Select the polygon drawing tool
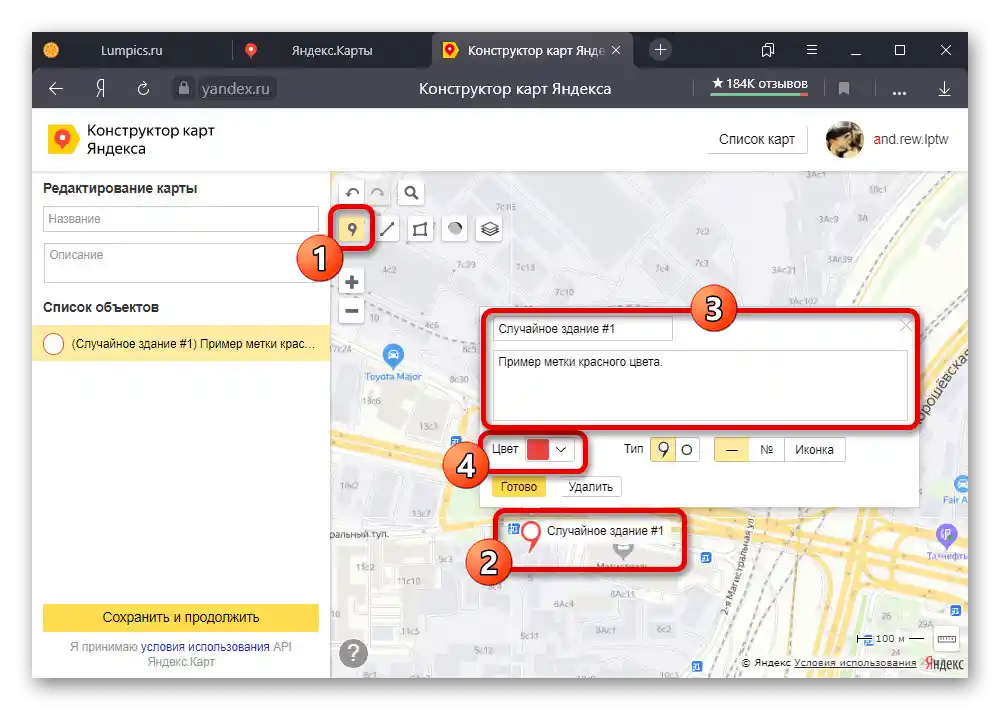This screenshot has height=710, width=1000. [420, 228]
